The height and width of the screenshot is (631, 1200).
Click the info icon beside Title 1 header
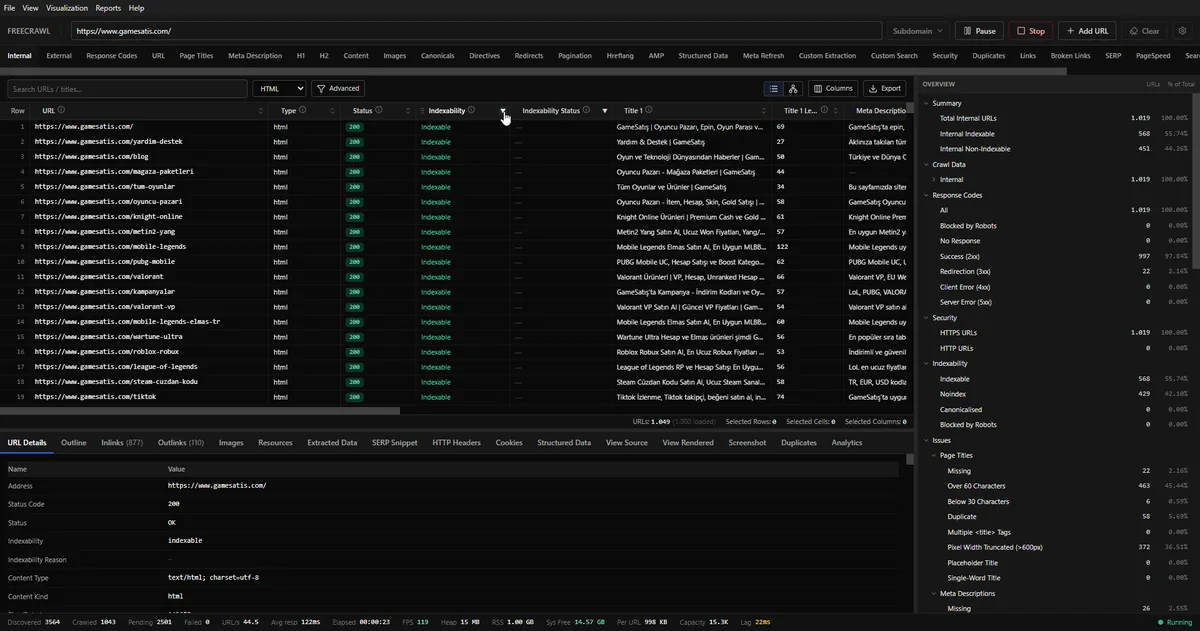click(649, 110)
